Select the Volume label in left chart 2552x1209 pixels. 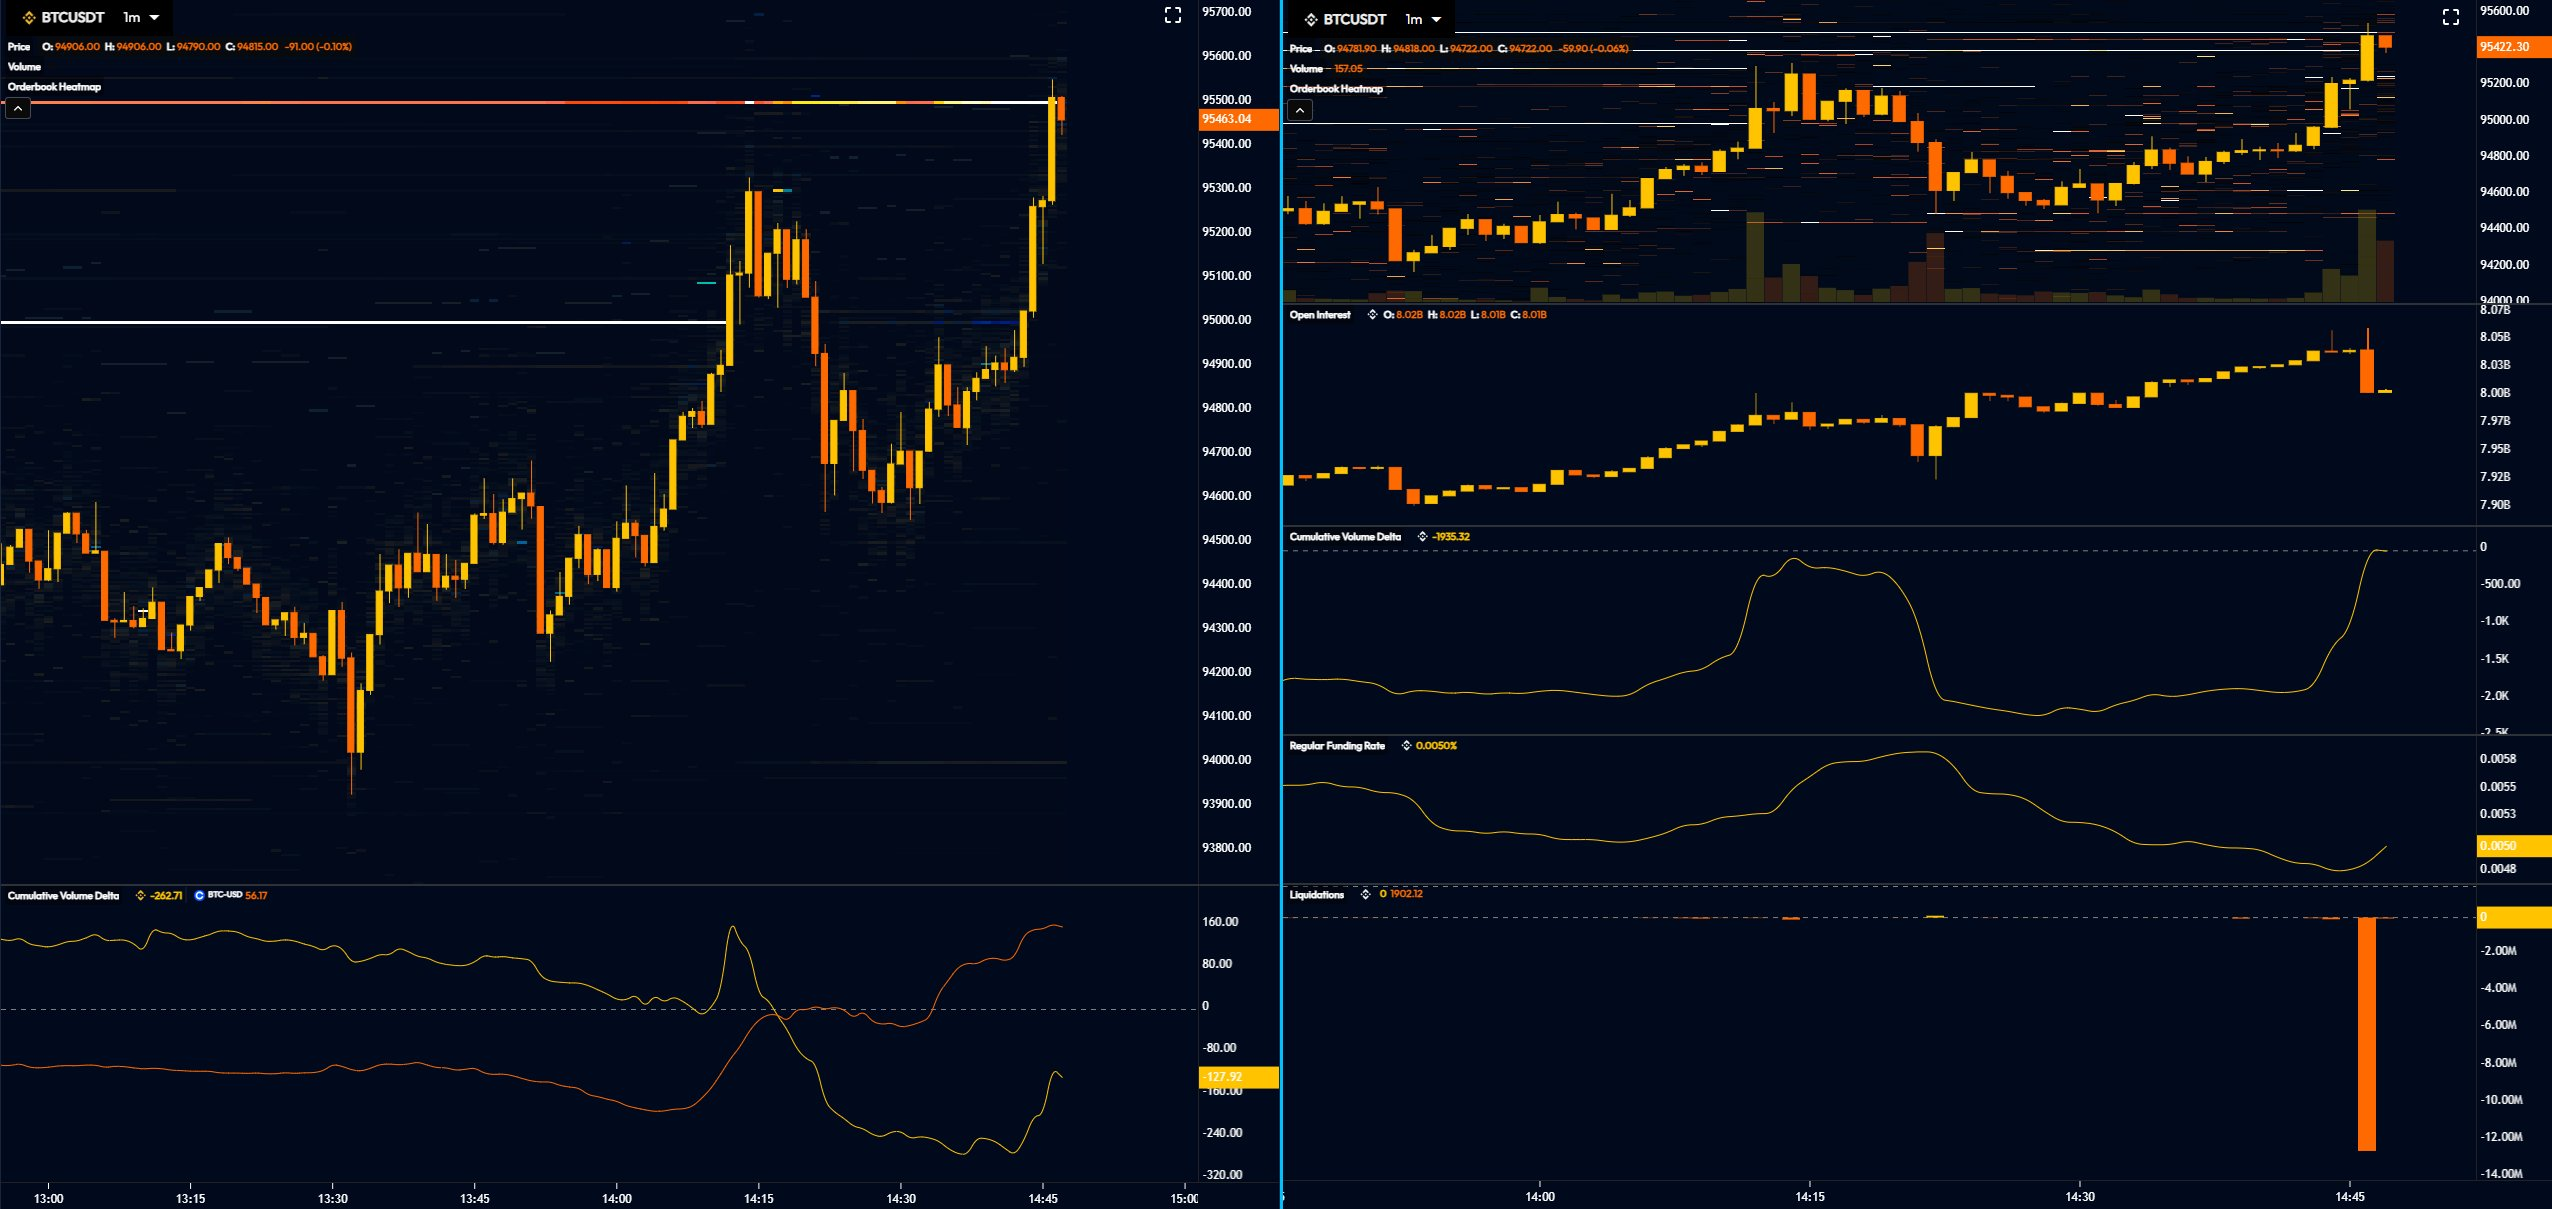(x=24, y=67)
